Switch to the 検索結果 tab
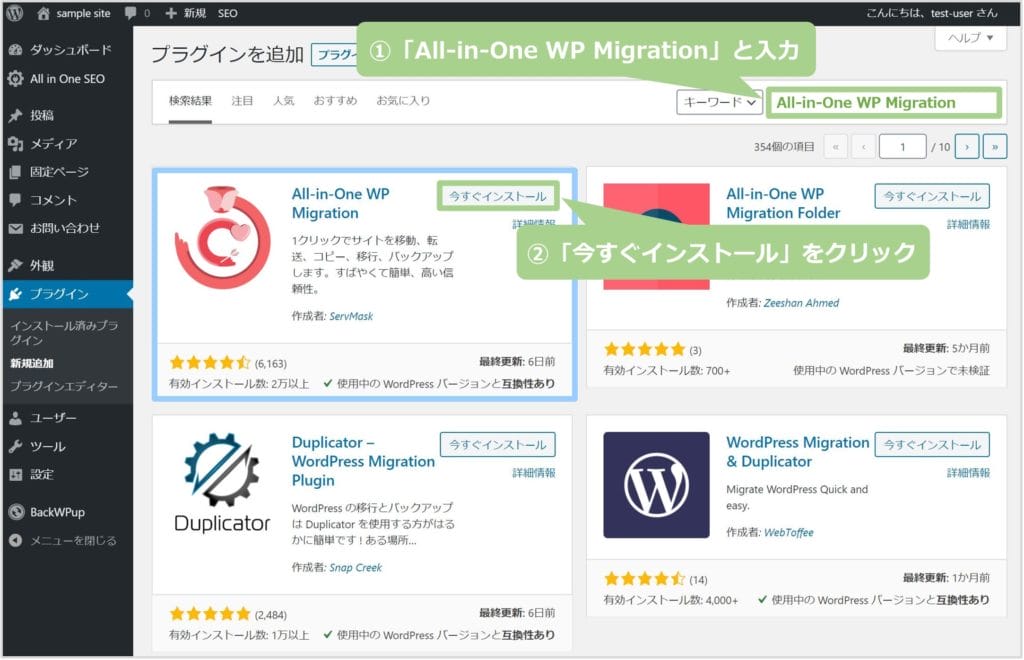 (190, 101)
